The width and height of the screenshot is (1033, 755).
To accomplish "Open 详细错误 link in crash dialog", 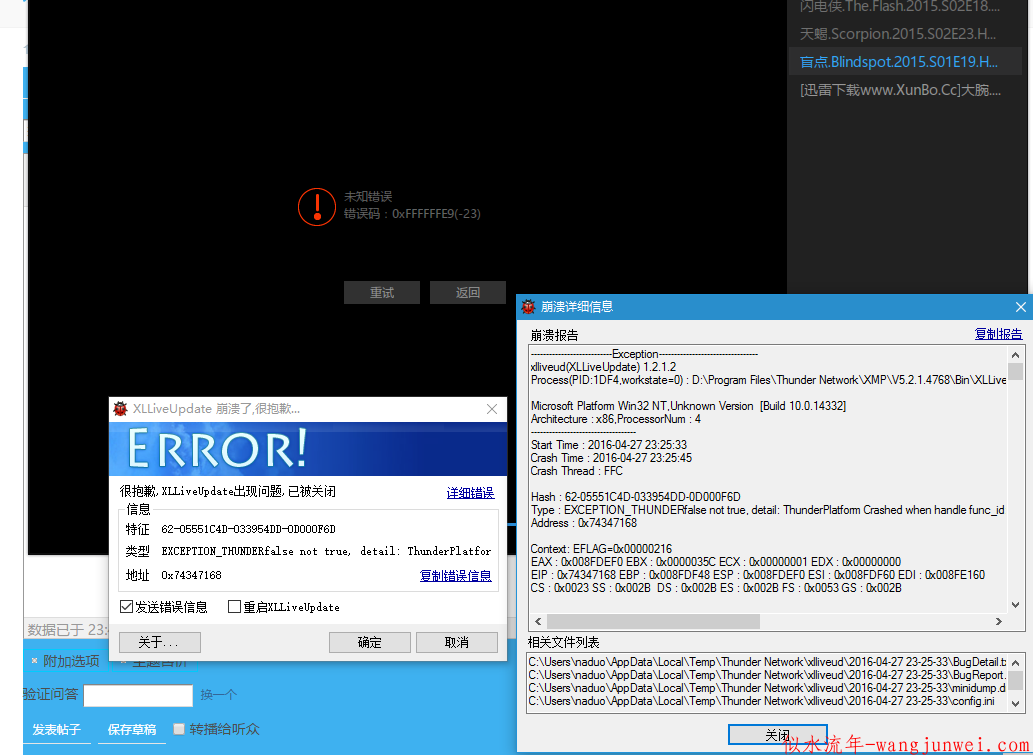I will click(470, 493).
